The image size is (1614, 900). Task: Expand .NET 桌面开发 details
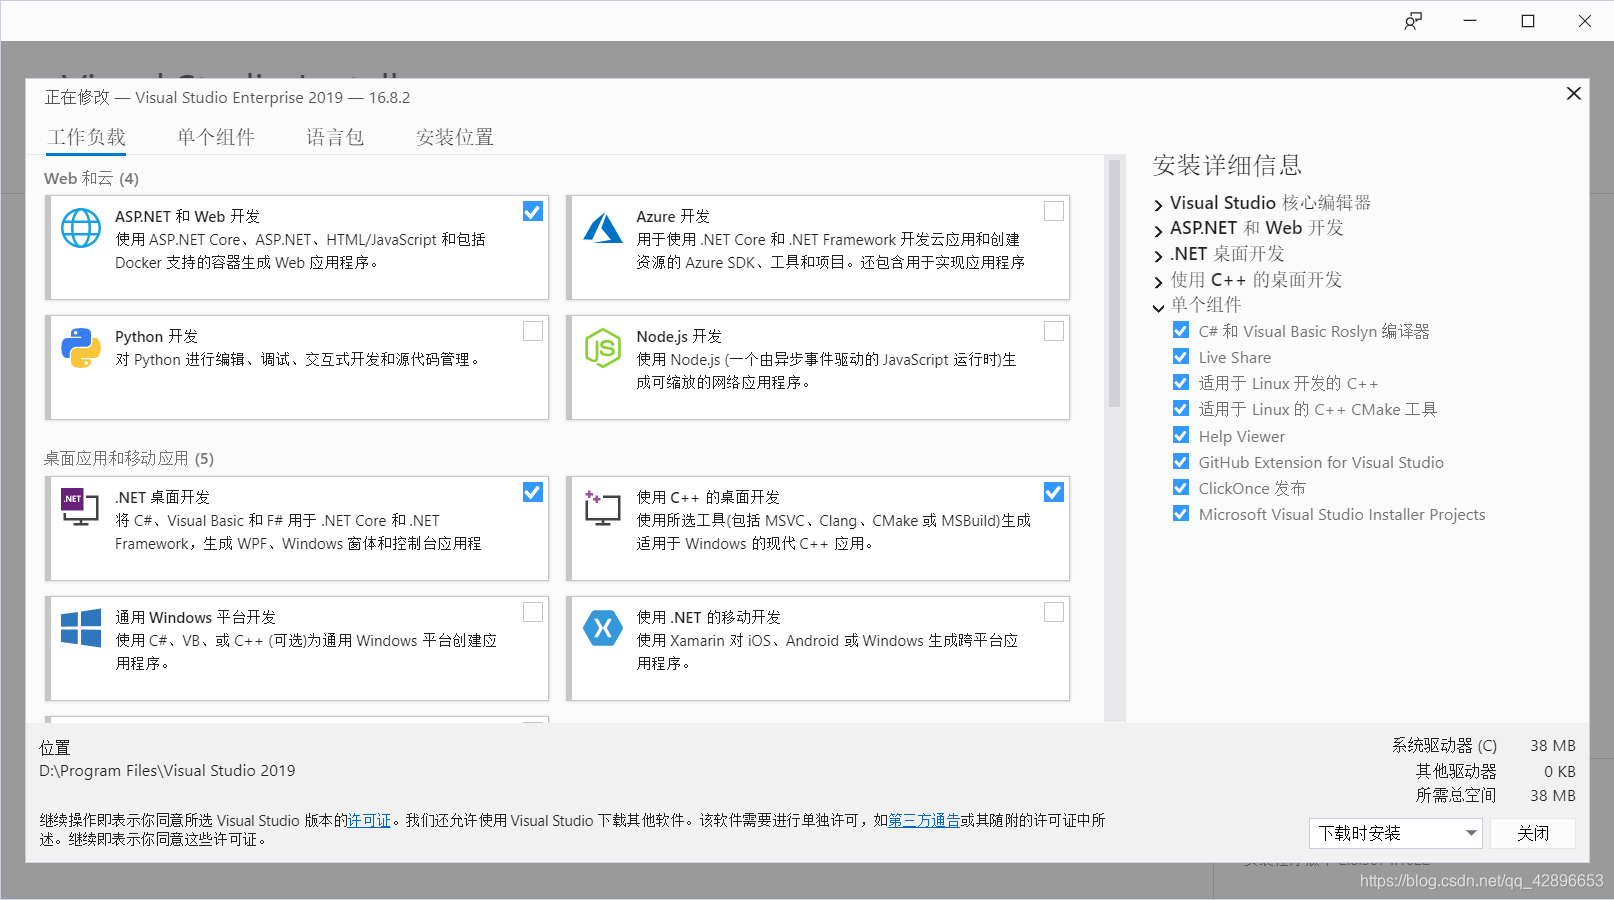[1158, 256]
